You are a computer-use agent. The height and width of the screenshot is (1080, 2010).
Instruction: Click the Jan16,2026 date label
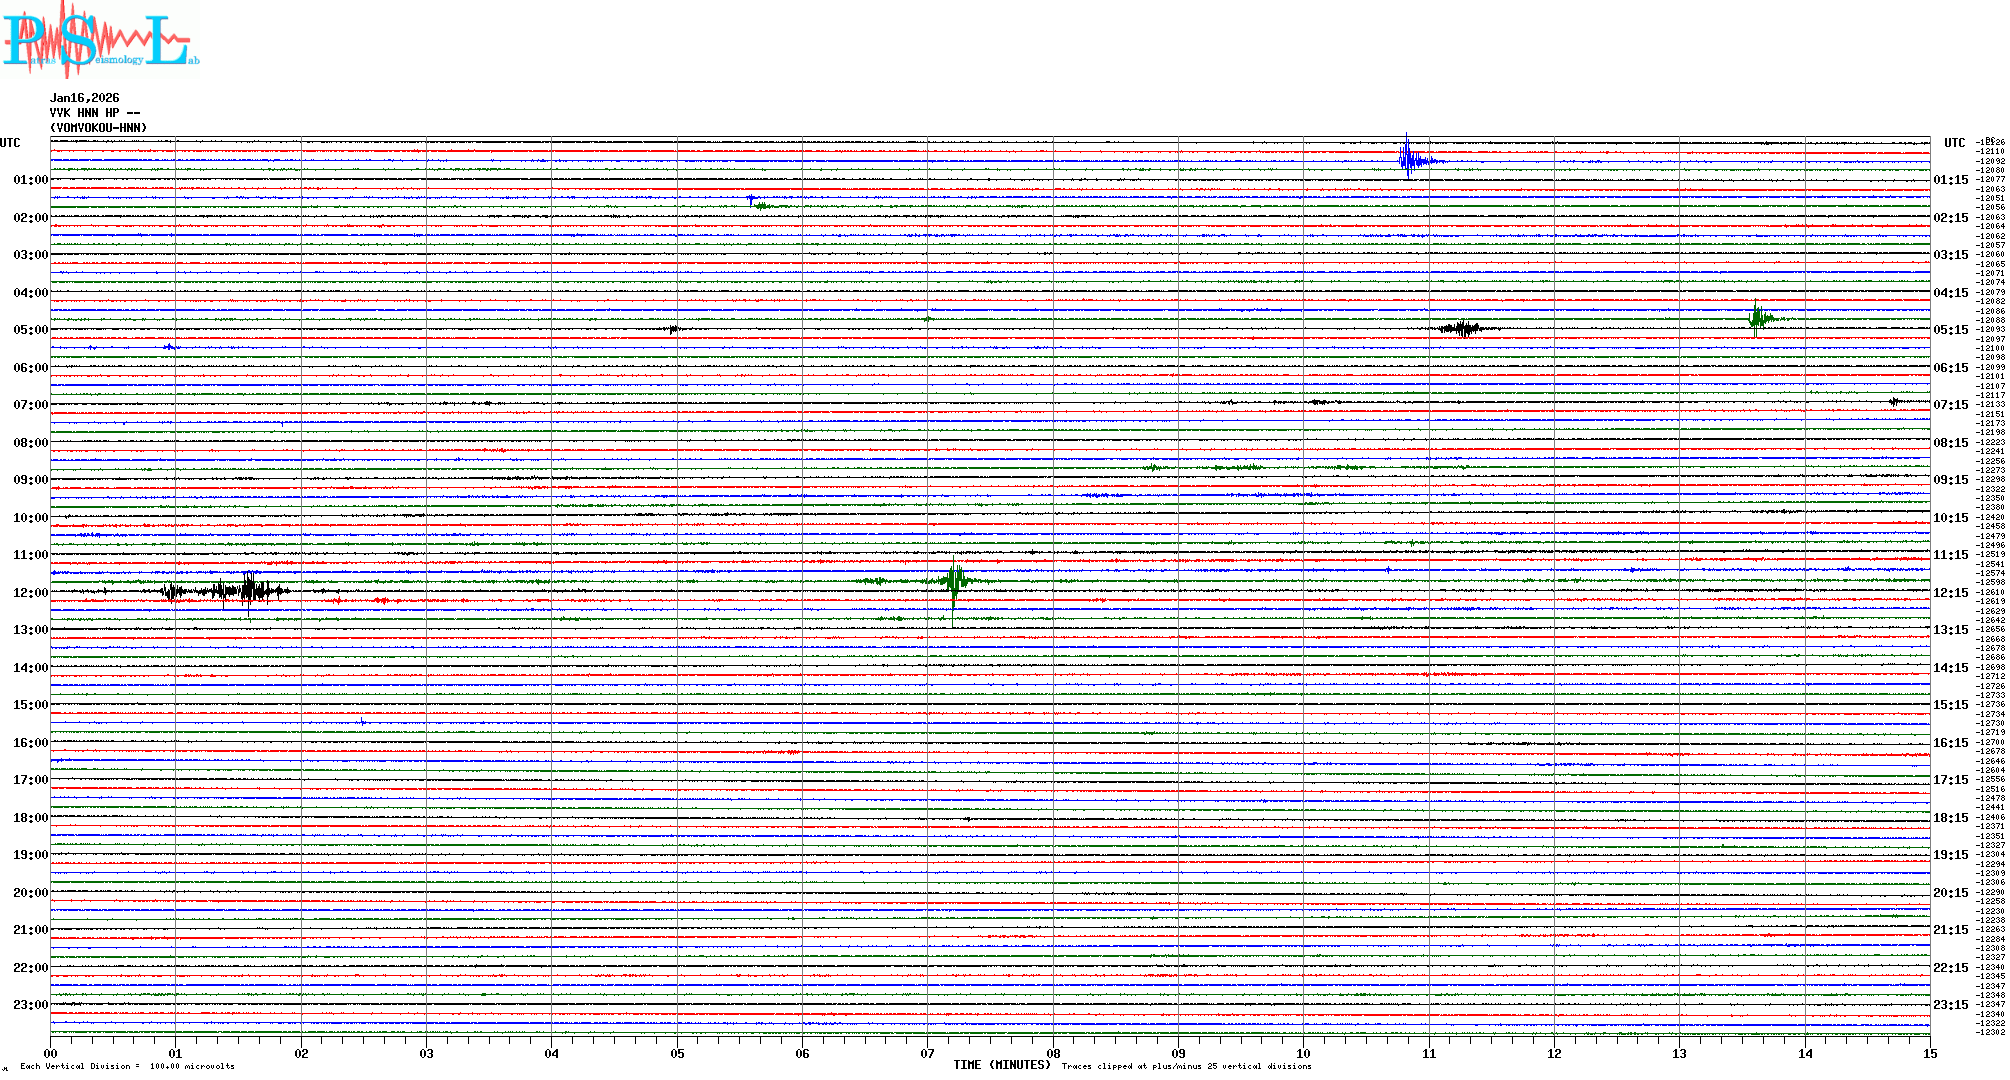click(x=84, y=98)
